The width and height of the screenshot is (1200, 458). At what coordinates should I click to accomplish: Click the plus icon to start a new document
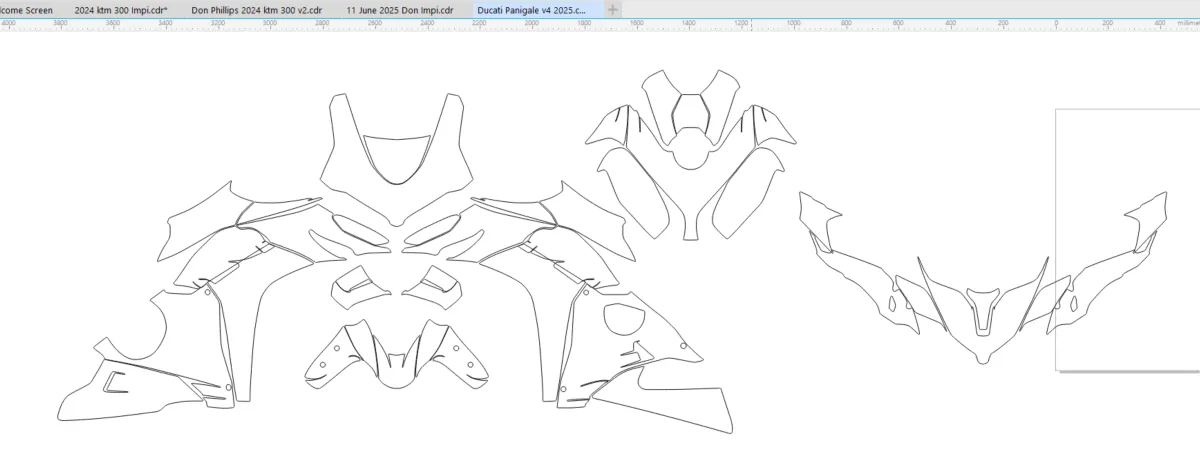pyautogui.click(x=613, y=9)
